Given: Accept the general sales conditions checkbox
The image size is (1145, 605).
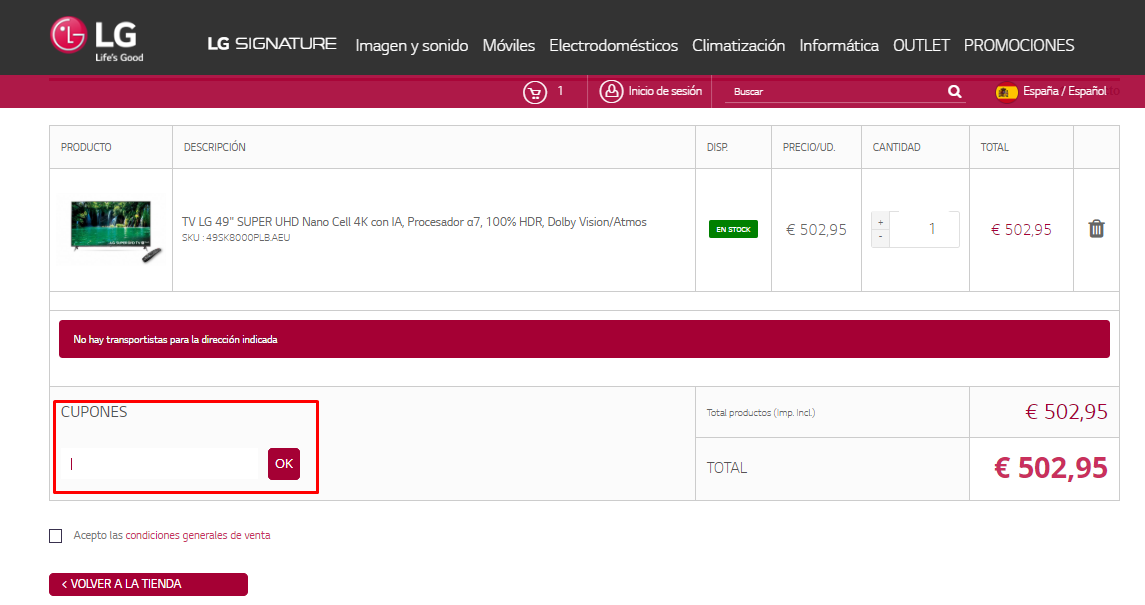Looking at the screenshot, I should coord(56,536).
